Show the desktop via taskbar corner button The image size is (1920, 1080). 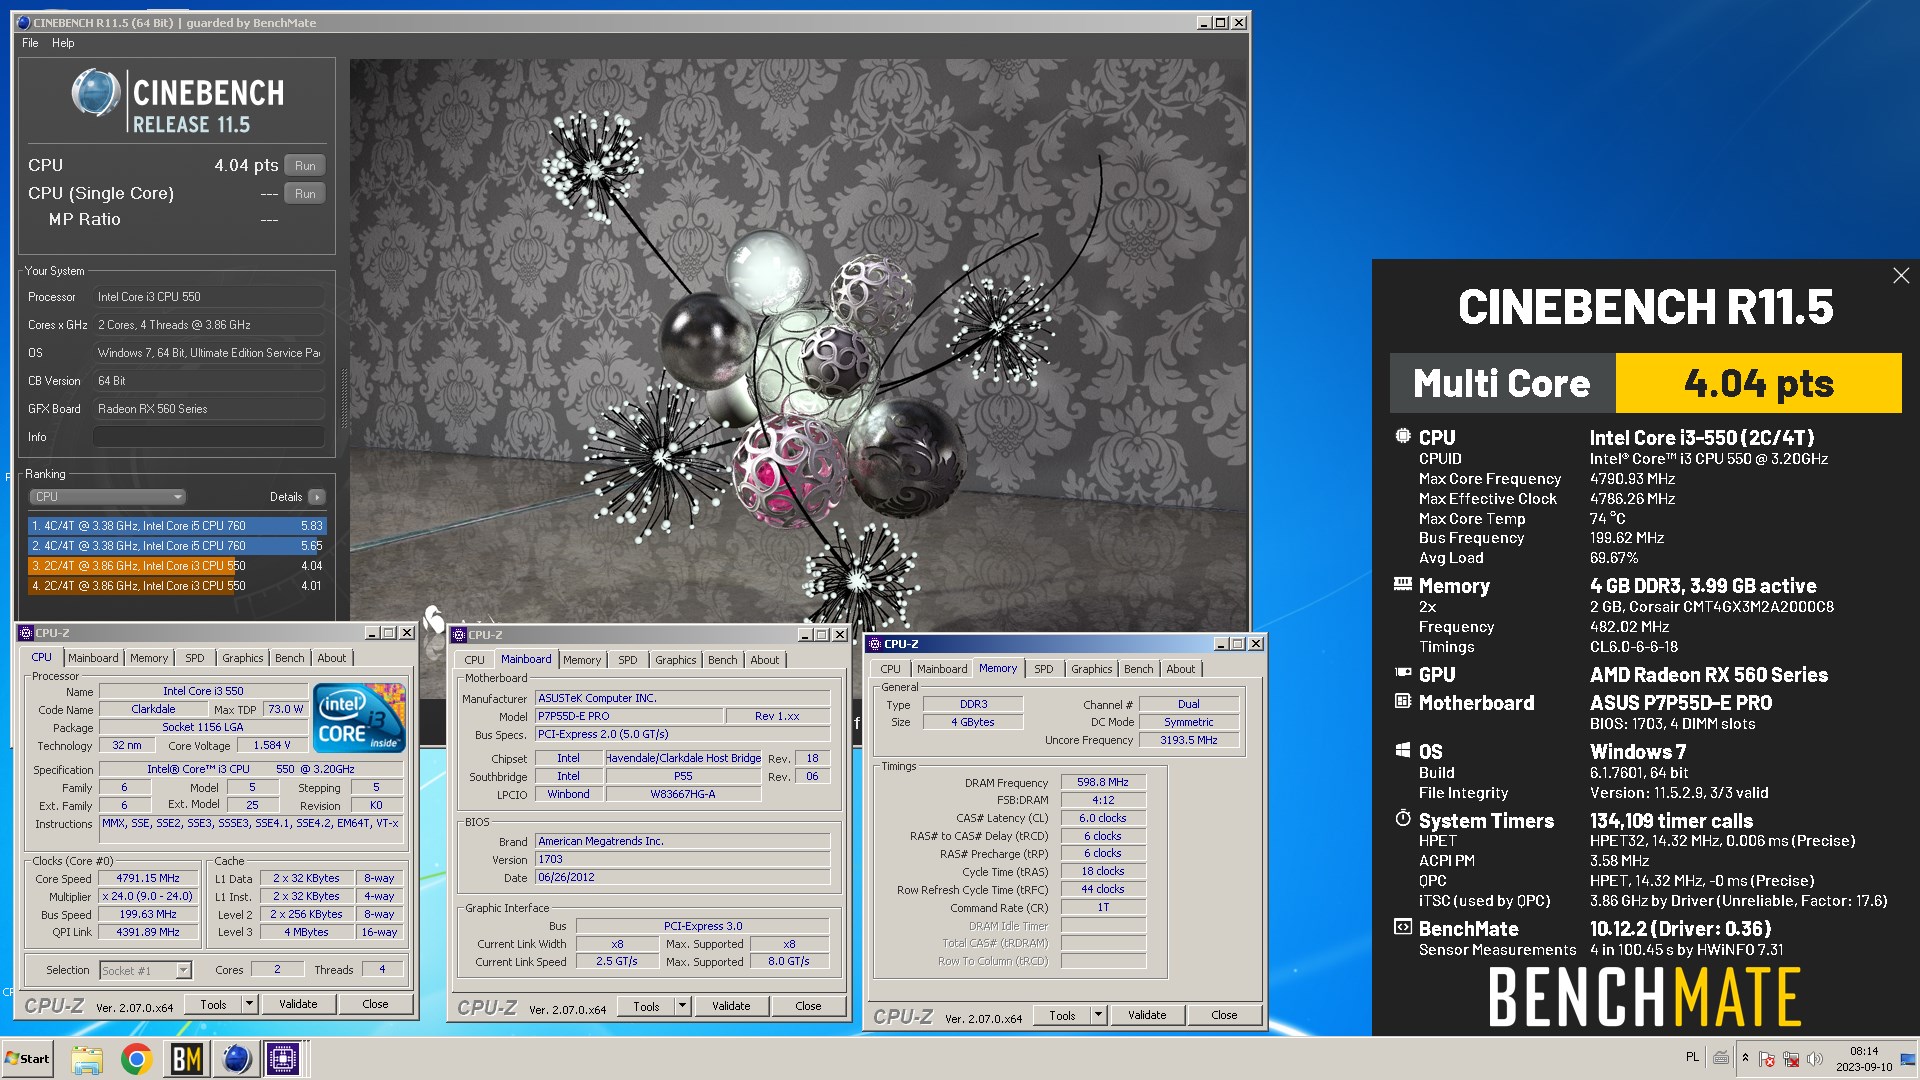[x=1908, y=1059]
